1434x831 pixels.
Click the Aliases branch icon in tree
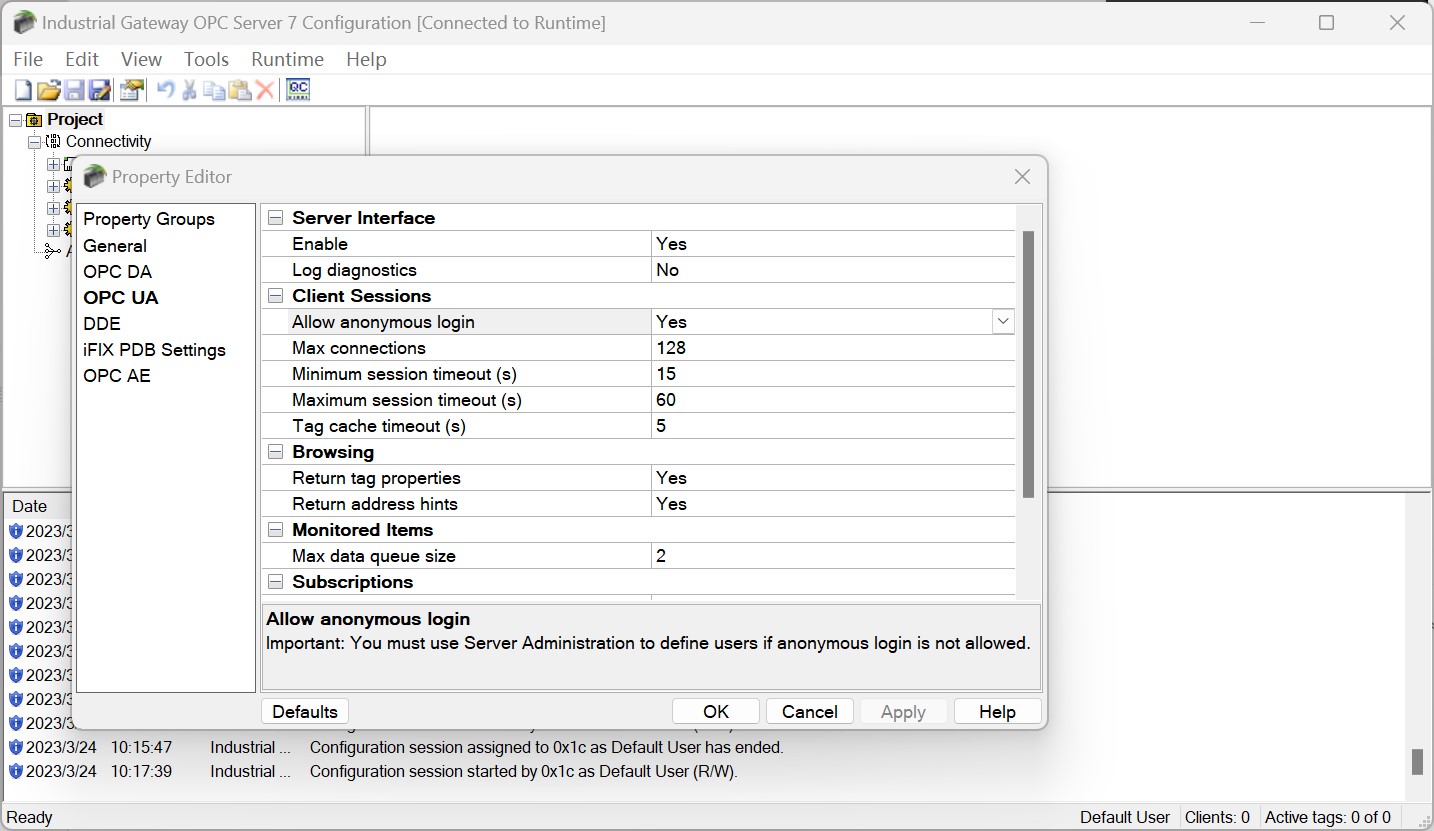(x=53, y=251)
